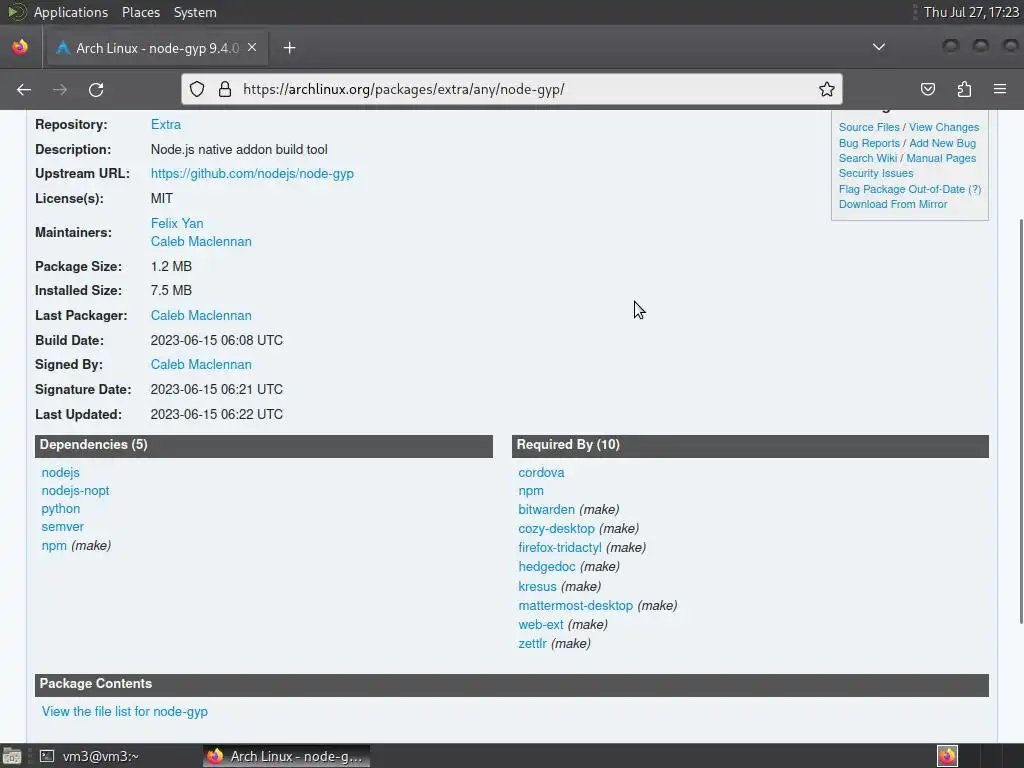Viewport: 1024px width, 768px height.
Task: Open maintainer Felix Yan link
Action: click(x=177, y=223)
